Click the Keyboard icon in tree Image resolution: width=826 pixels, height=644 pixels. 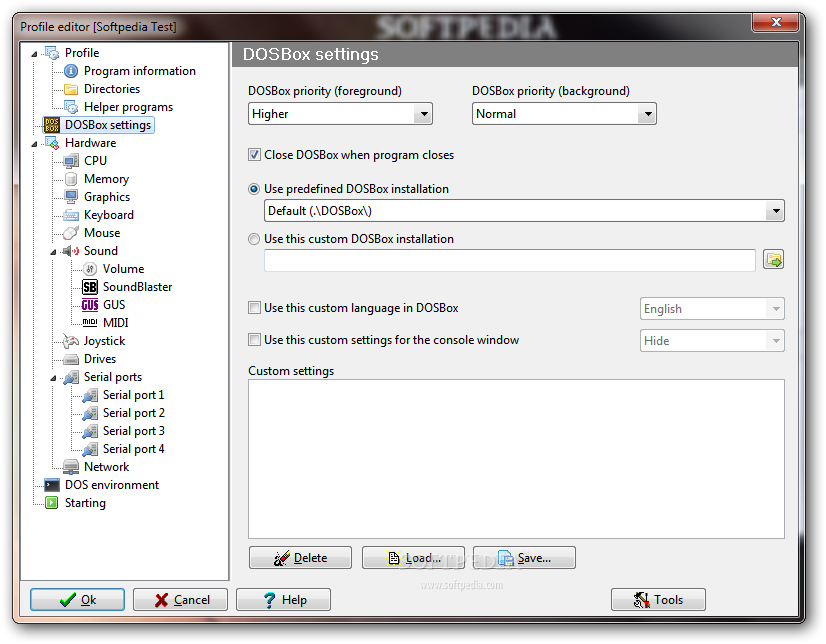coord(71,215)
